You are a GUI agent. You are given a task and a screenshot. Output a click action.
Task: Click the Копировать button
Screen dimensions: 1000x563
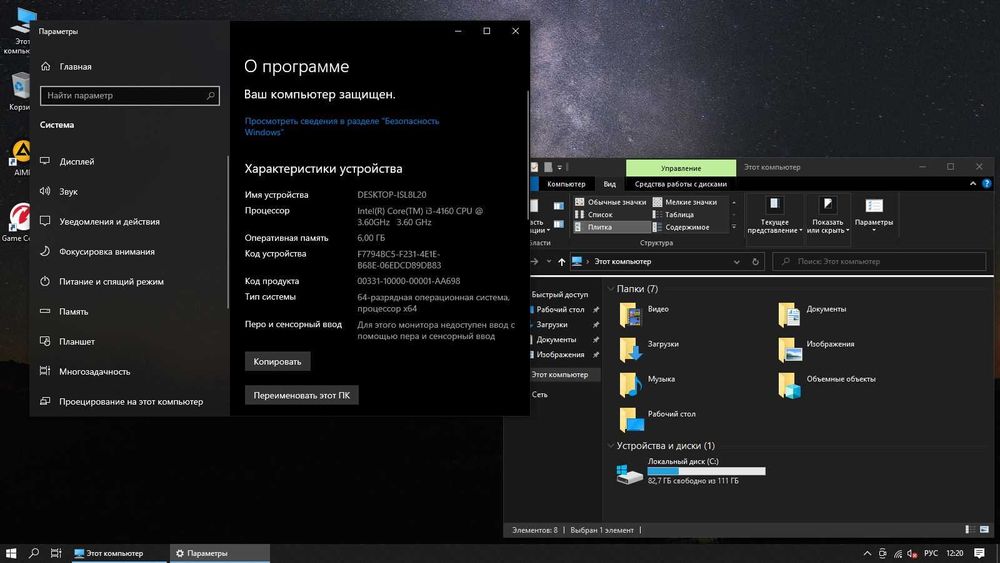pos(277,362)
